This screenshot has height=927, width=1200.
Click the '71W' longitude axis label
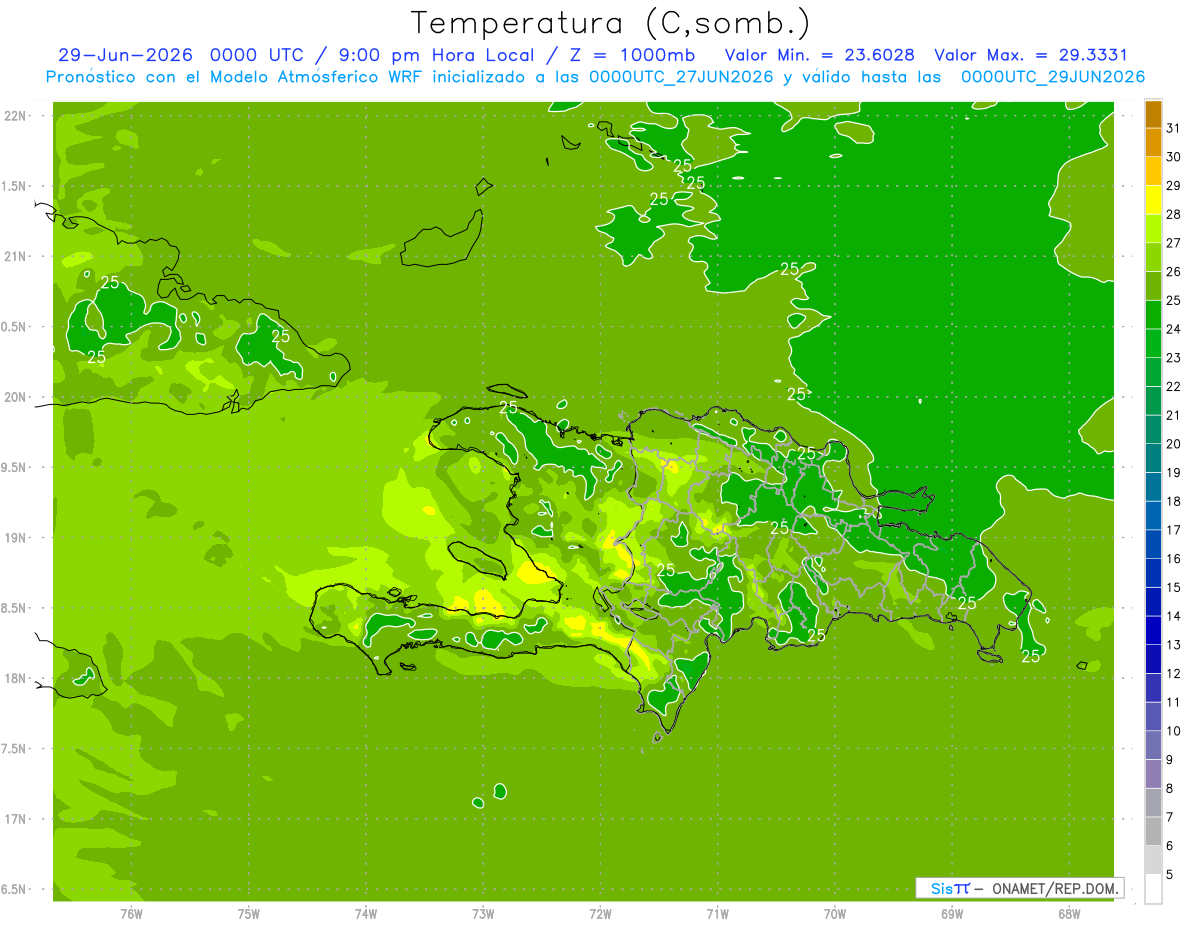click(x=717, y=914)
